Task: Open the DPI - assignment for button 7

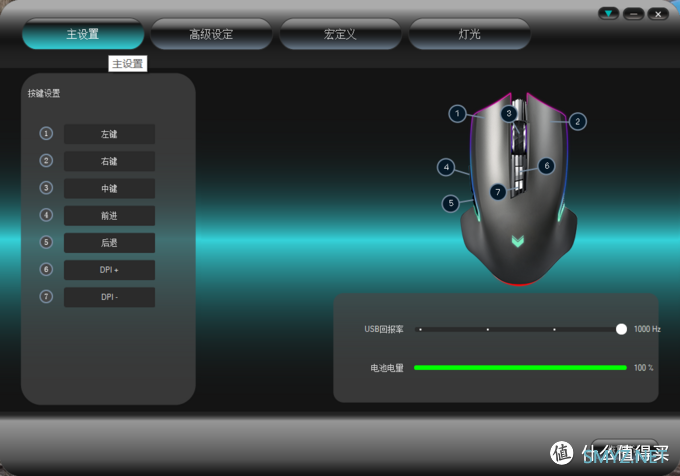Action: coord(109,297)
